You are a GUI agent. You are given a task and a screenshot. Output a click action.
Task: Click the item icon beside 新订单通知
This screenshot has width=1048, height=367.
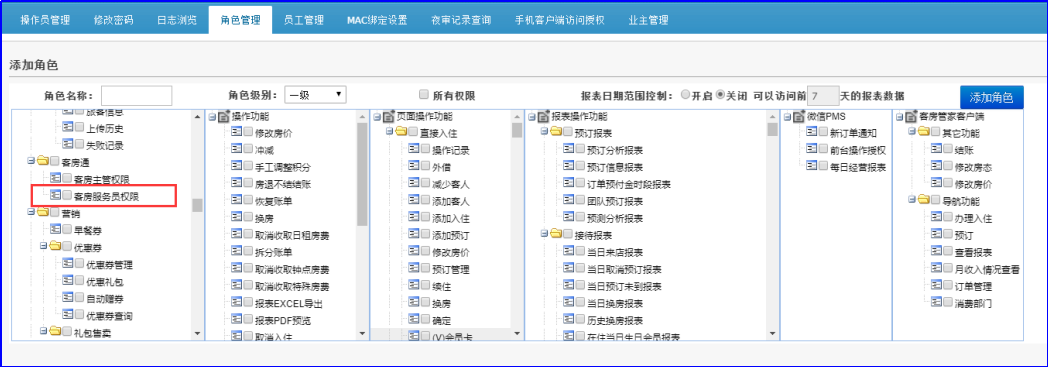tap(812, 132)
